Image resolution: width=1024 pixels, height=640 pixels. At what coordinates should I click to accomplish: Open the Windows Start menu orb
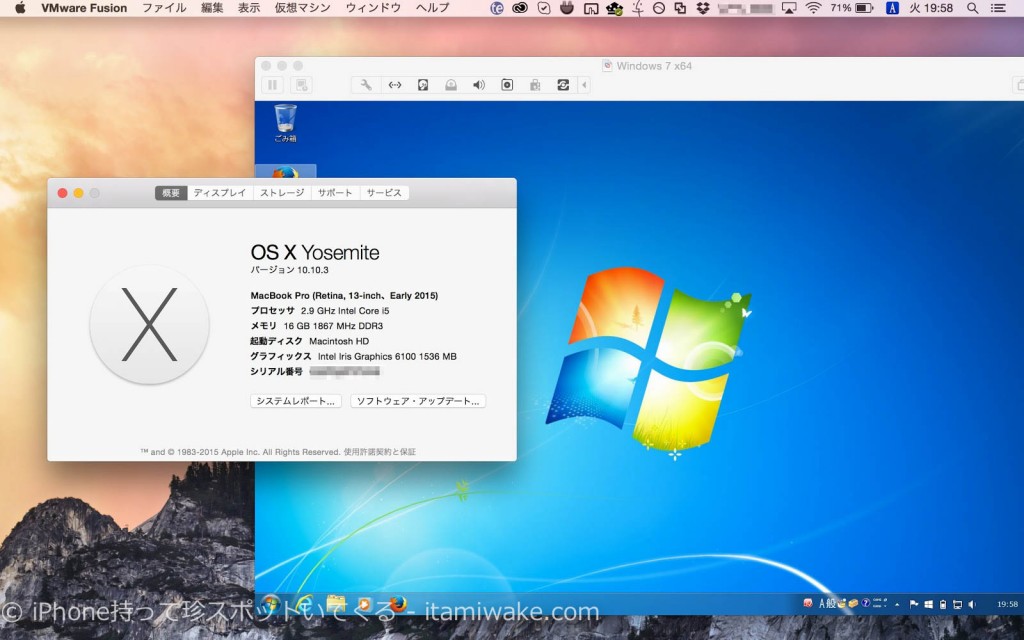[x=270, y=604]
